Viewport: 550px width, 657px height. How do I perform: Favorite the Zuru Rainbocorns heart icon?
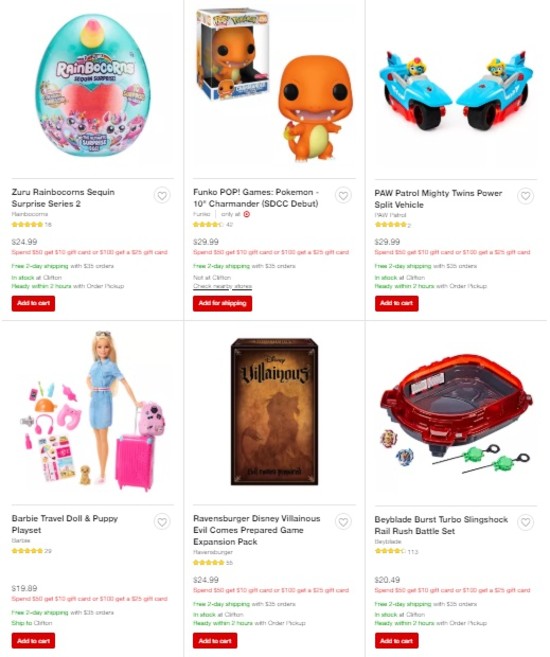tap(162, 195)
